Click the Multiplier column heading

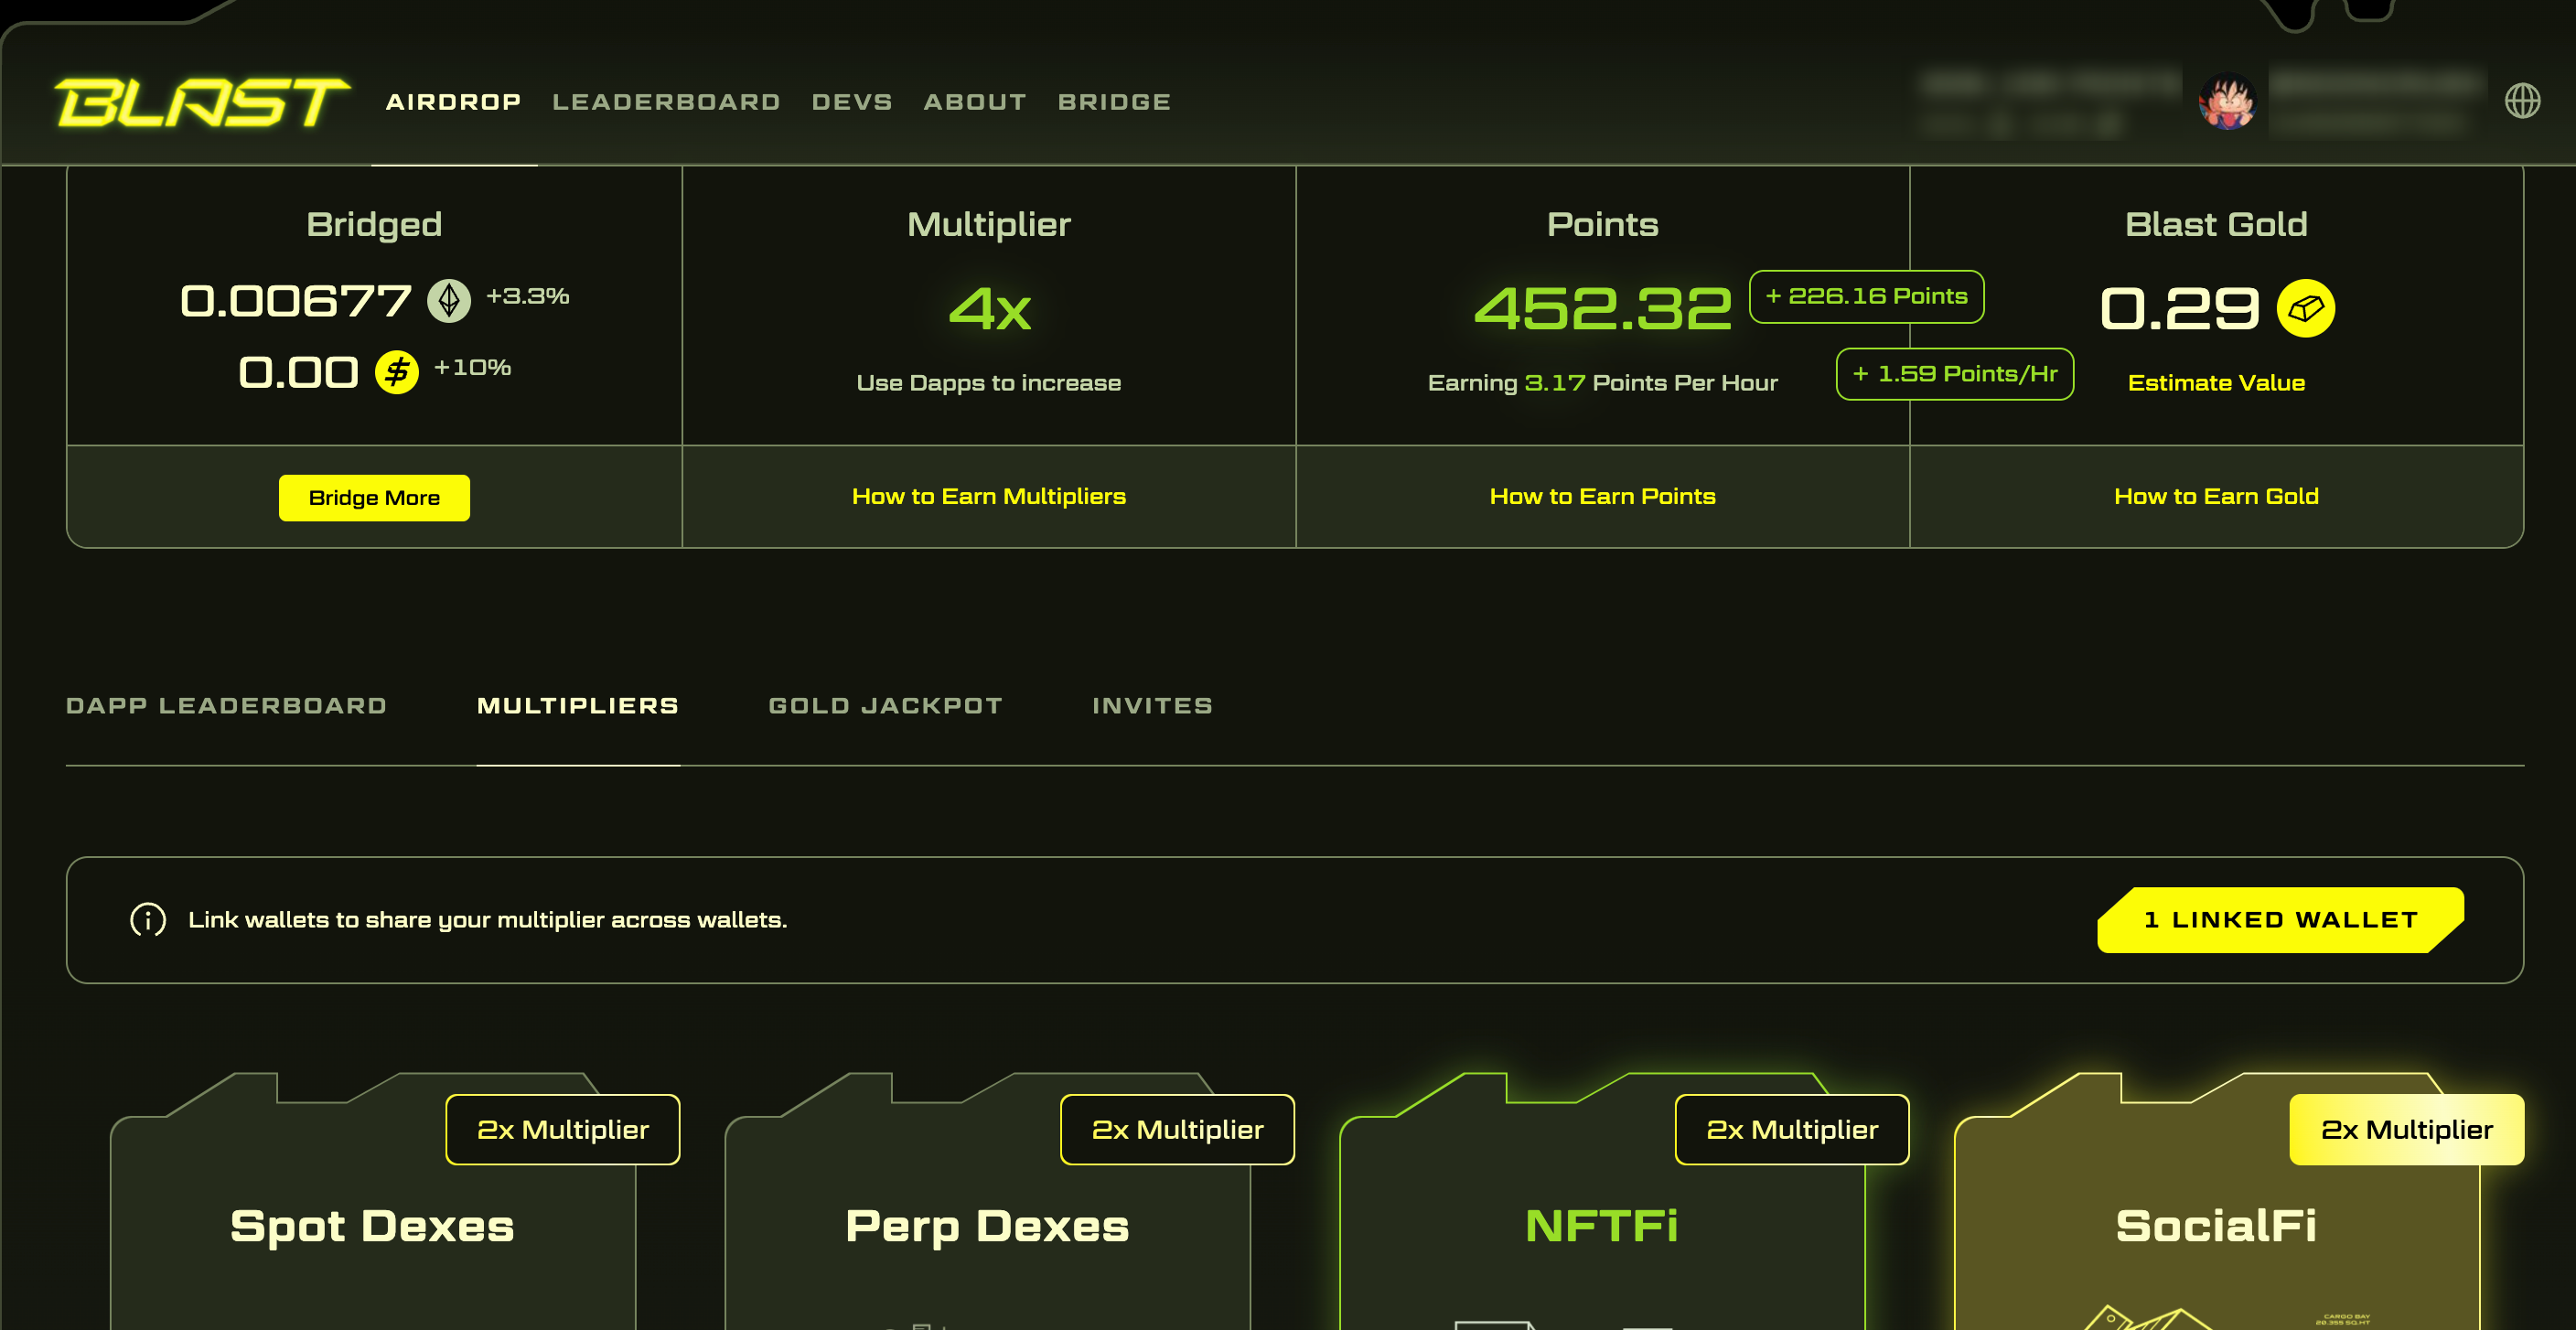tap(988, 224)
